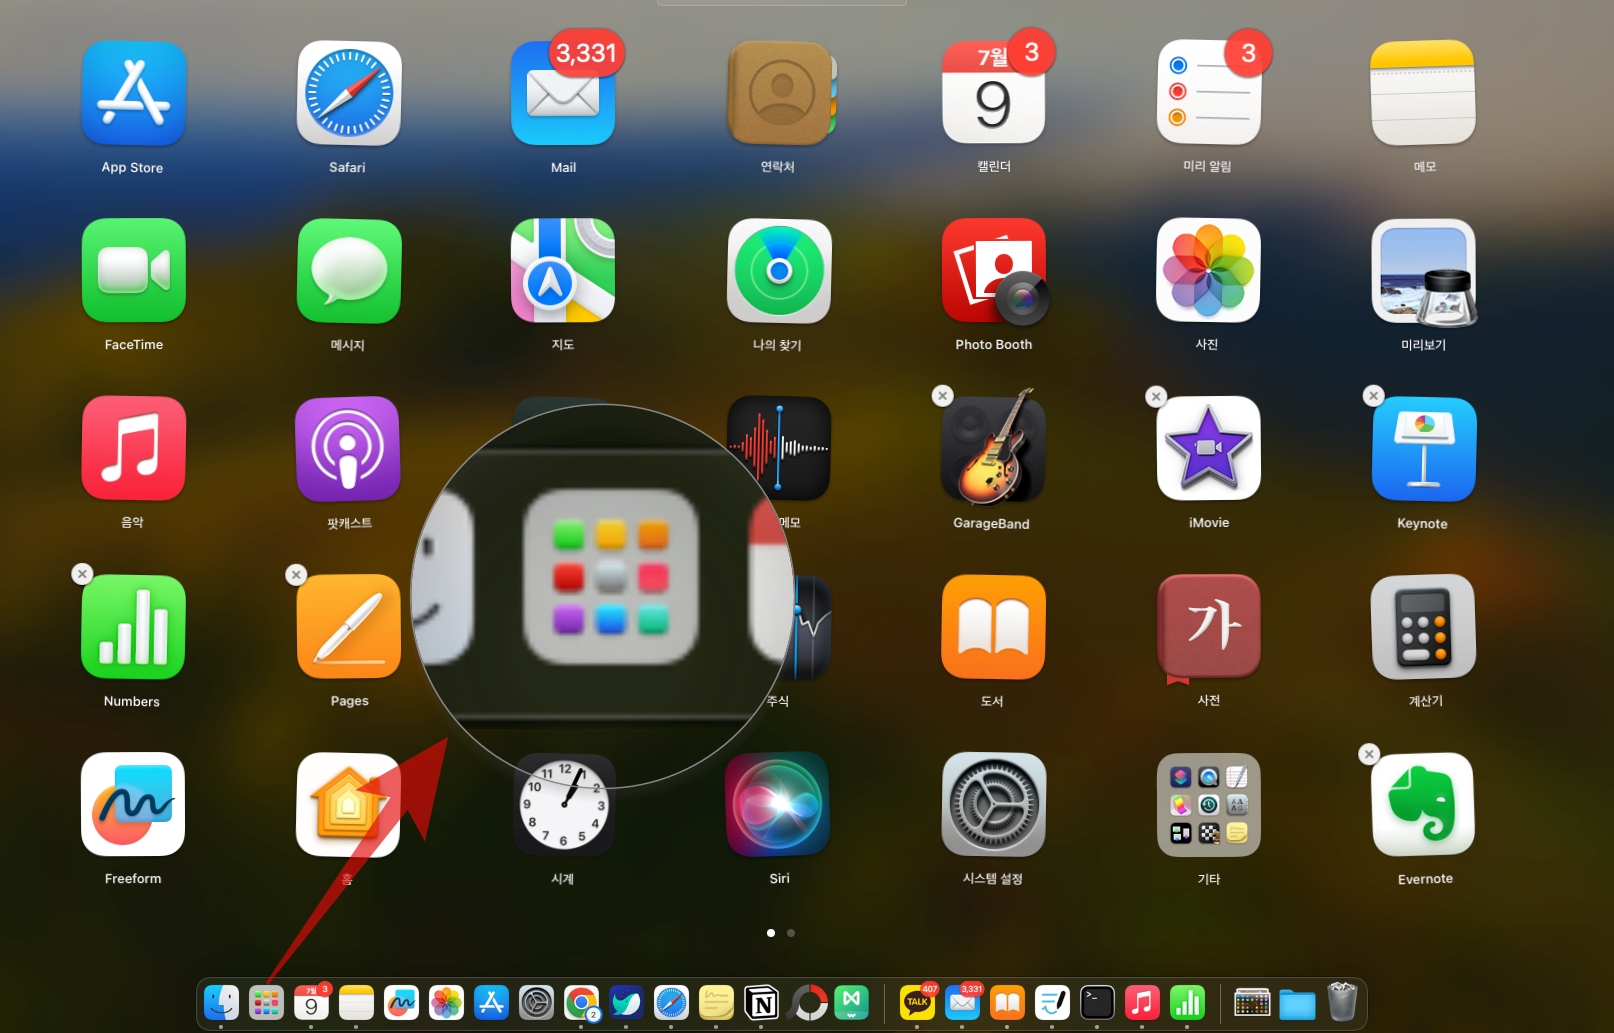Image resolution: width=1614 pixels, height=1033 pixels.
Task: Expand the 기타 (Other) app folder
Action: pyautogui.click(x=1208, y=805)
